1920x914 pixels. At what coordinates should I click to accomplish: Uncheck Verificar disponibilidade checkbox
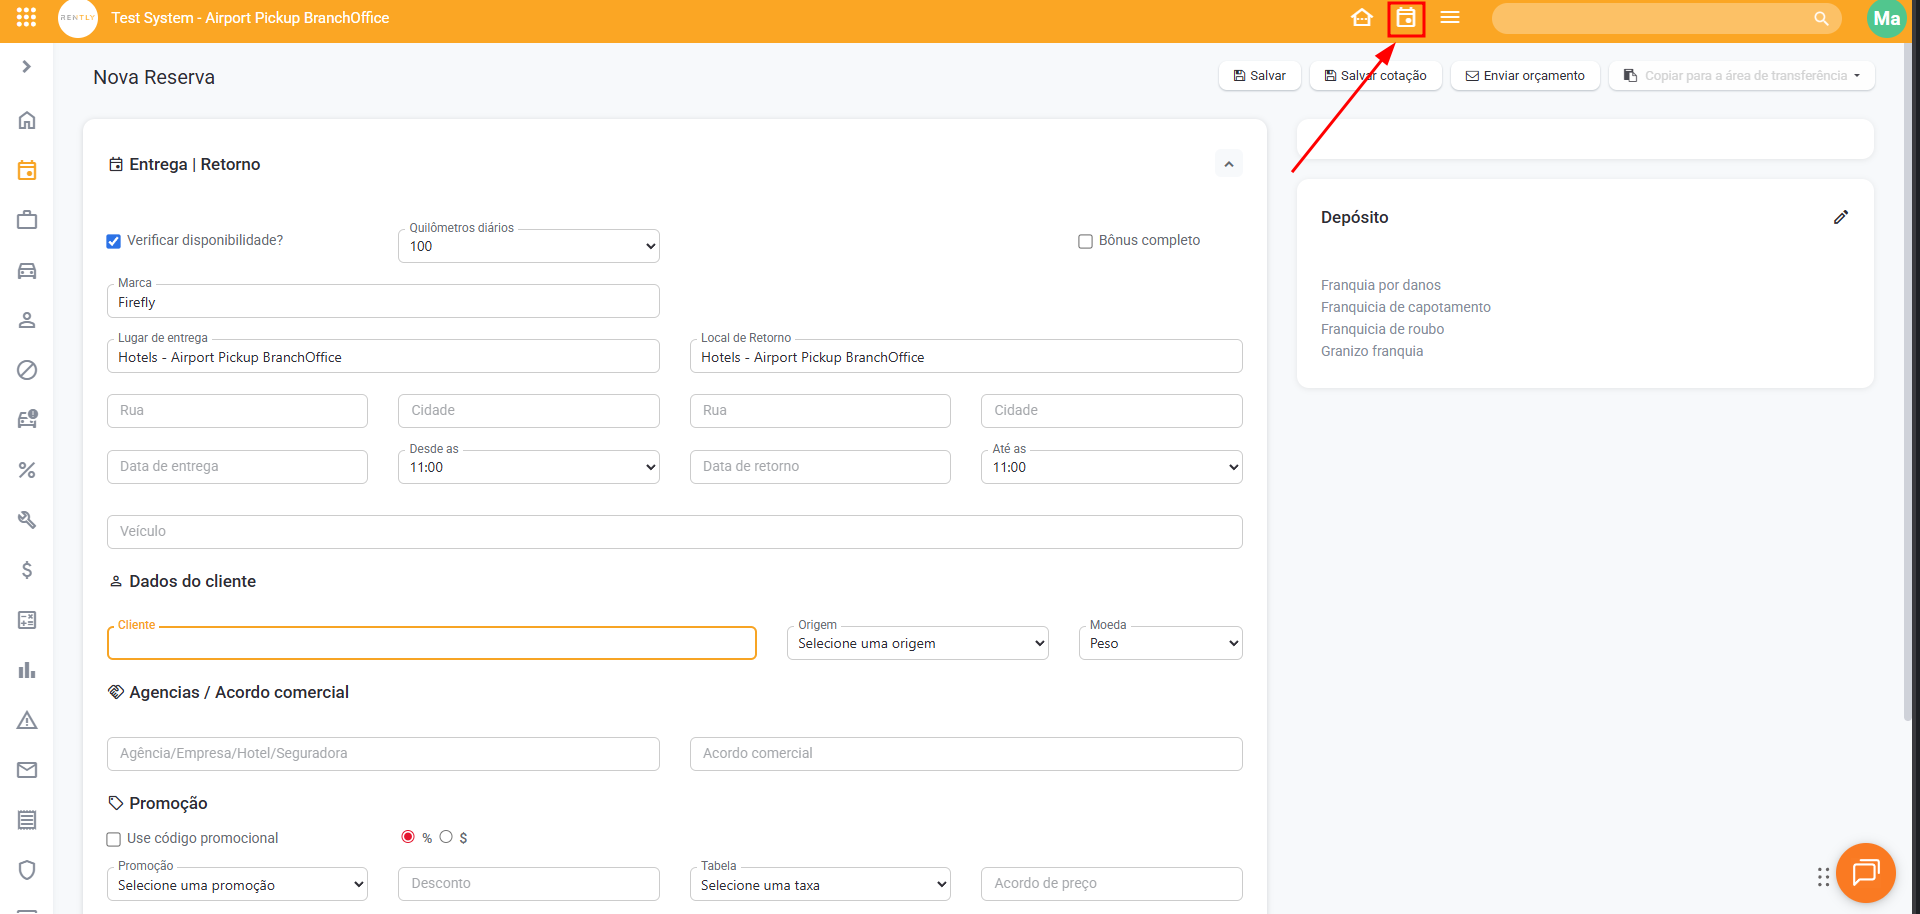[x=114, y=241]
